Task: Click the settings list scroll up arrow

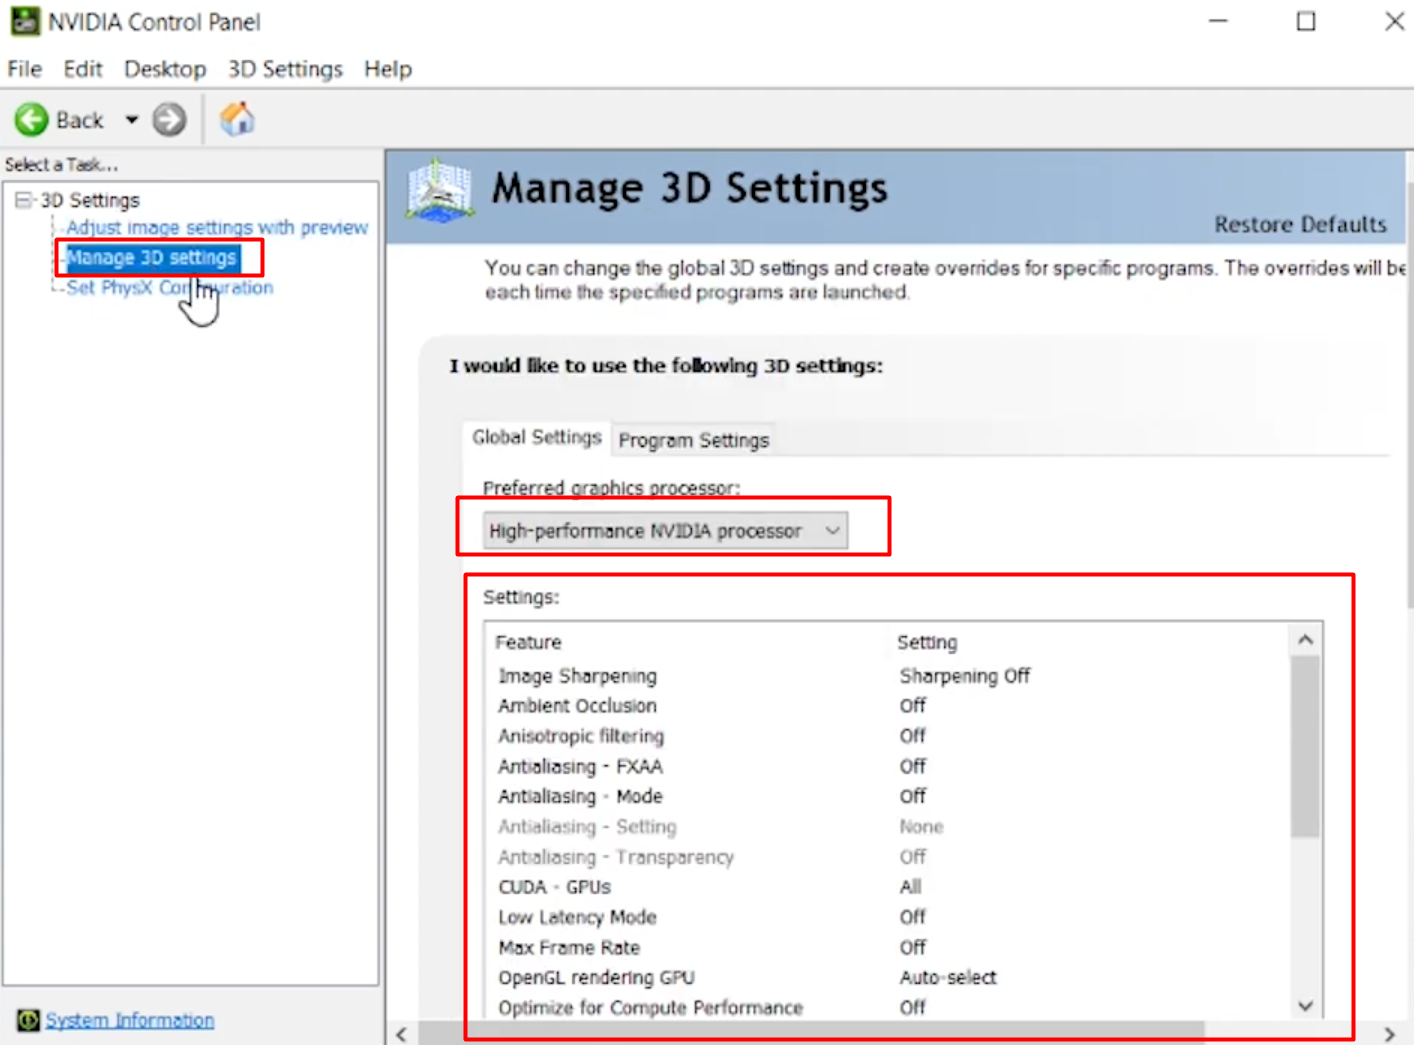Action: click(x=1305, y=640)
